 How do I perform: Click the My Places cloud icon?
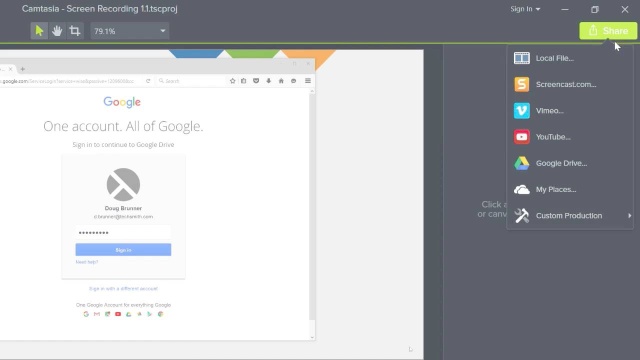(522, 189)
